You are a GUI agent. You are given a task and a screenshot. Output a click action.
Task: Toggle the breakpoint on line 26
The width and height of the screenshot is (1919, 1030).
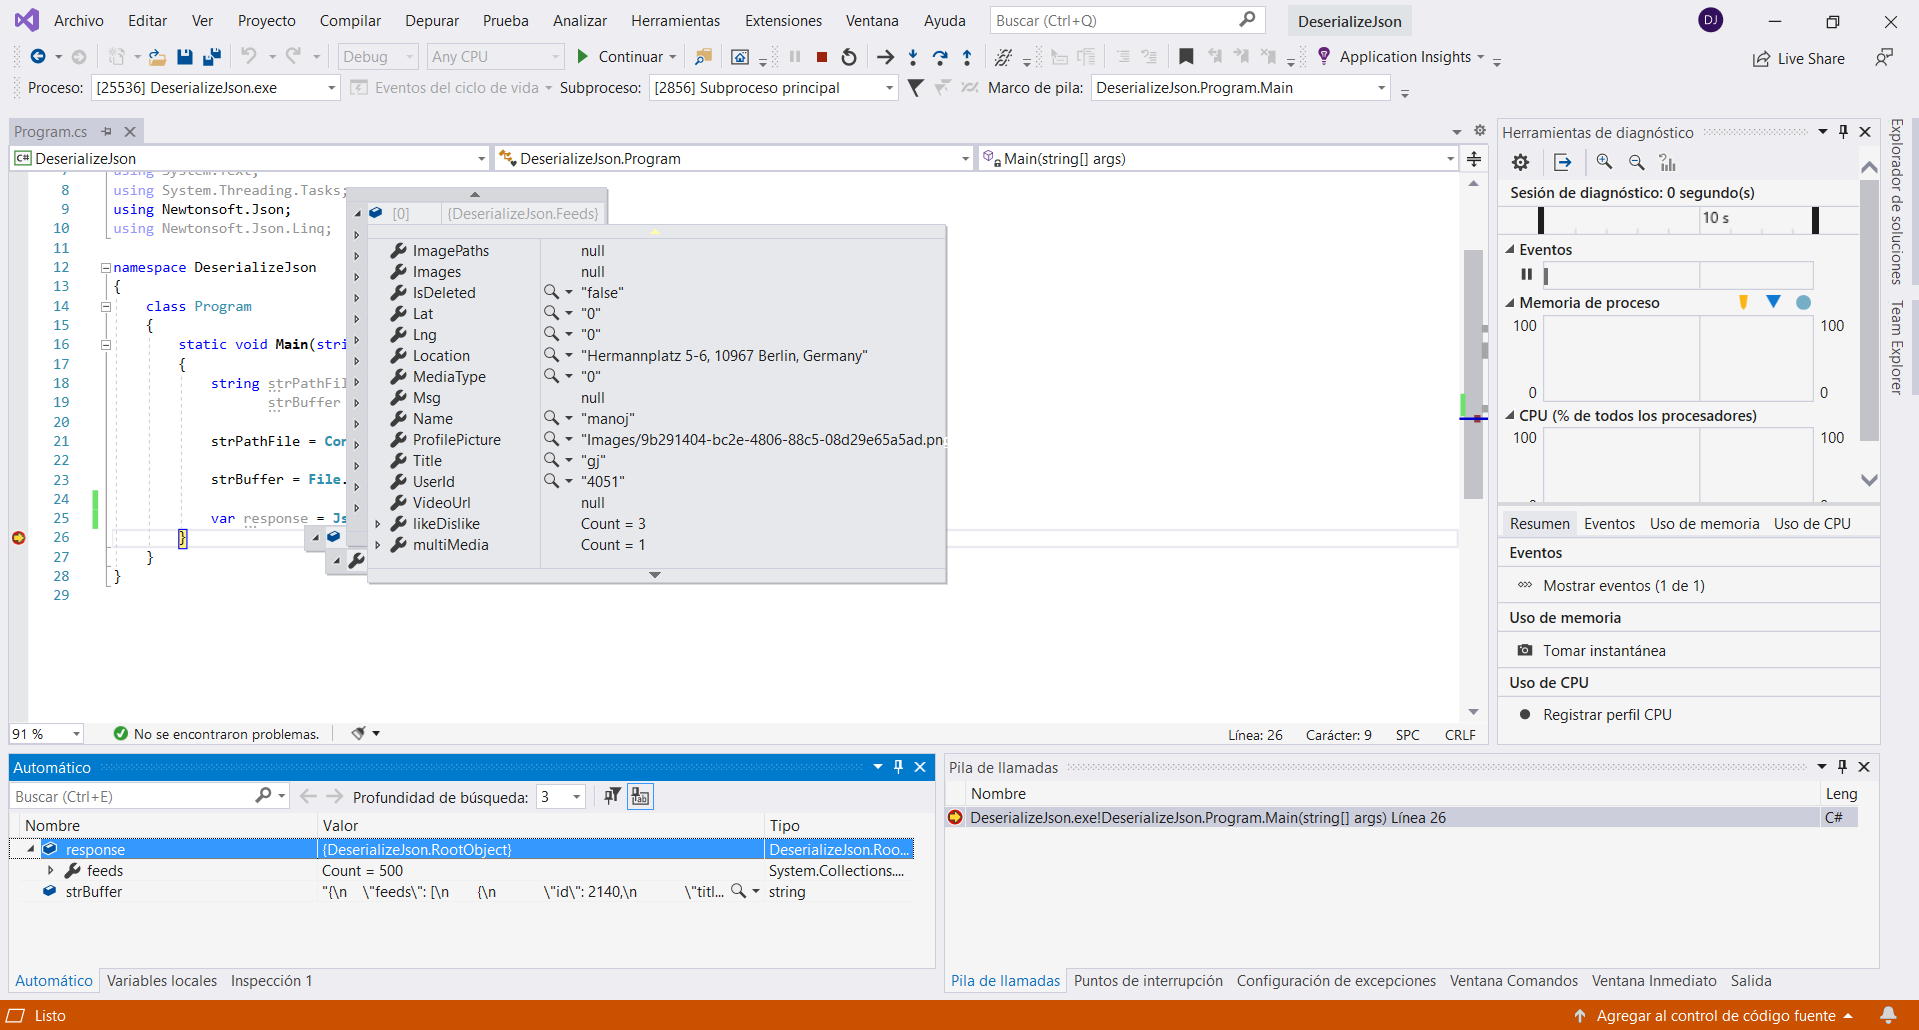(x=18, y=538)
